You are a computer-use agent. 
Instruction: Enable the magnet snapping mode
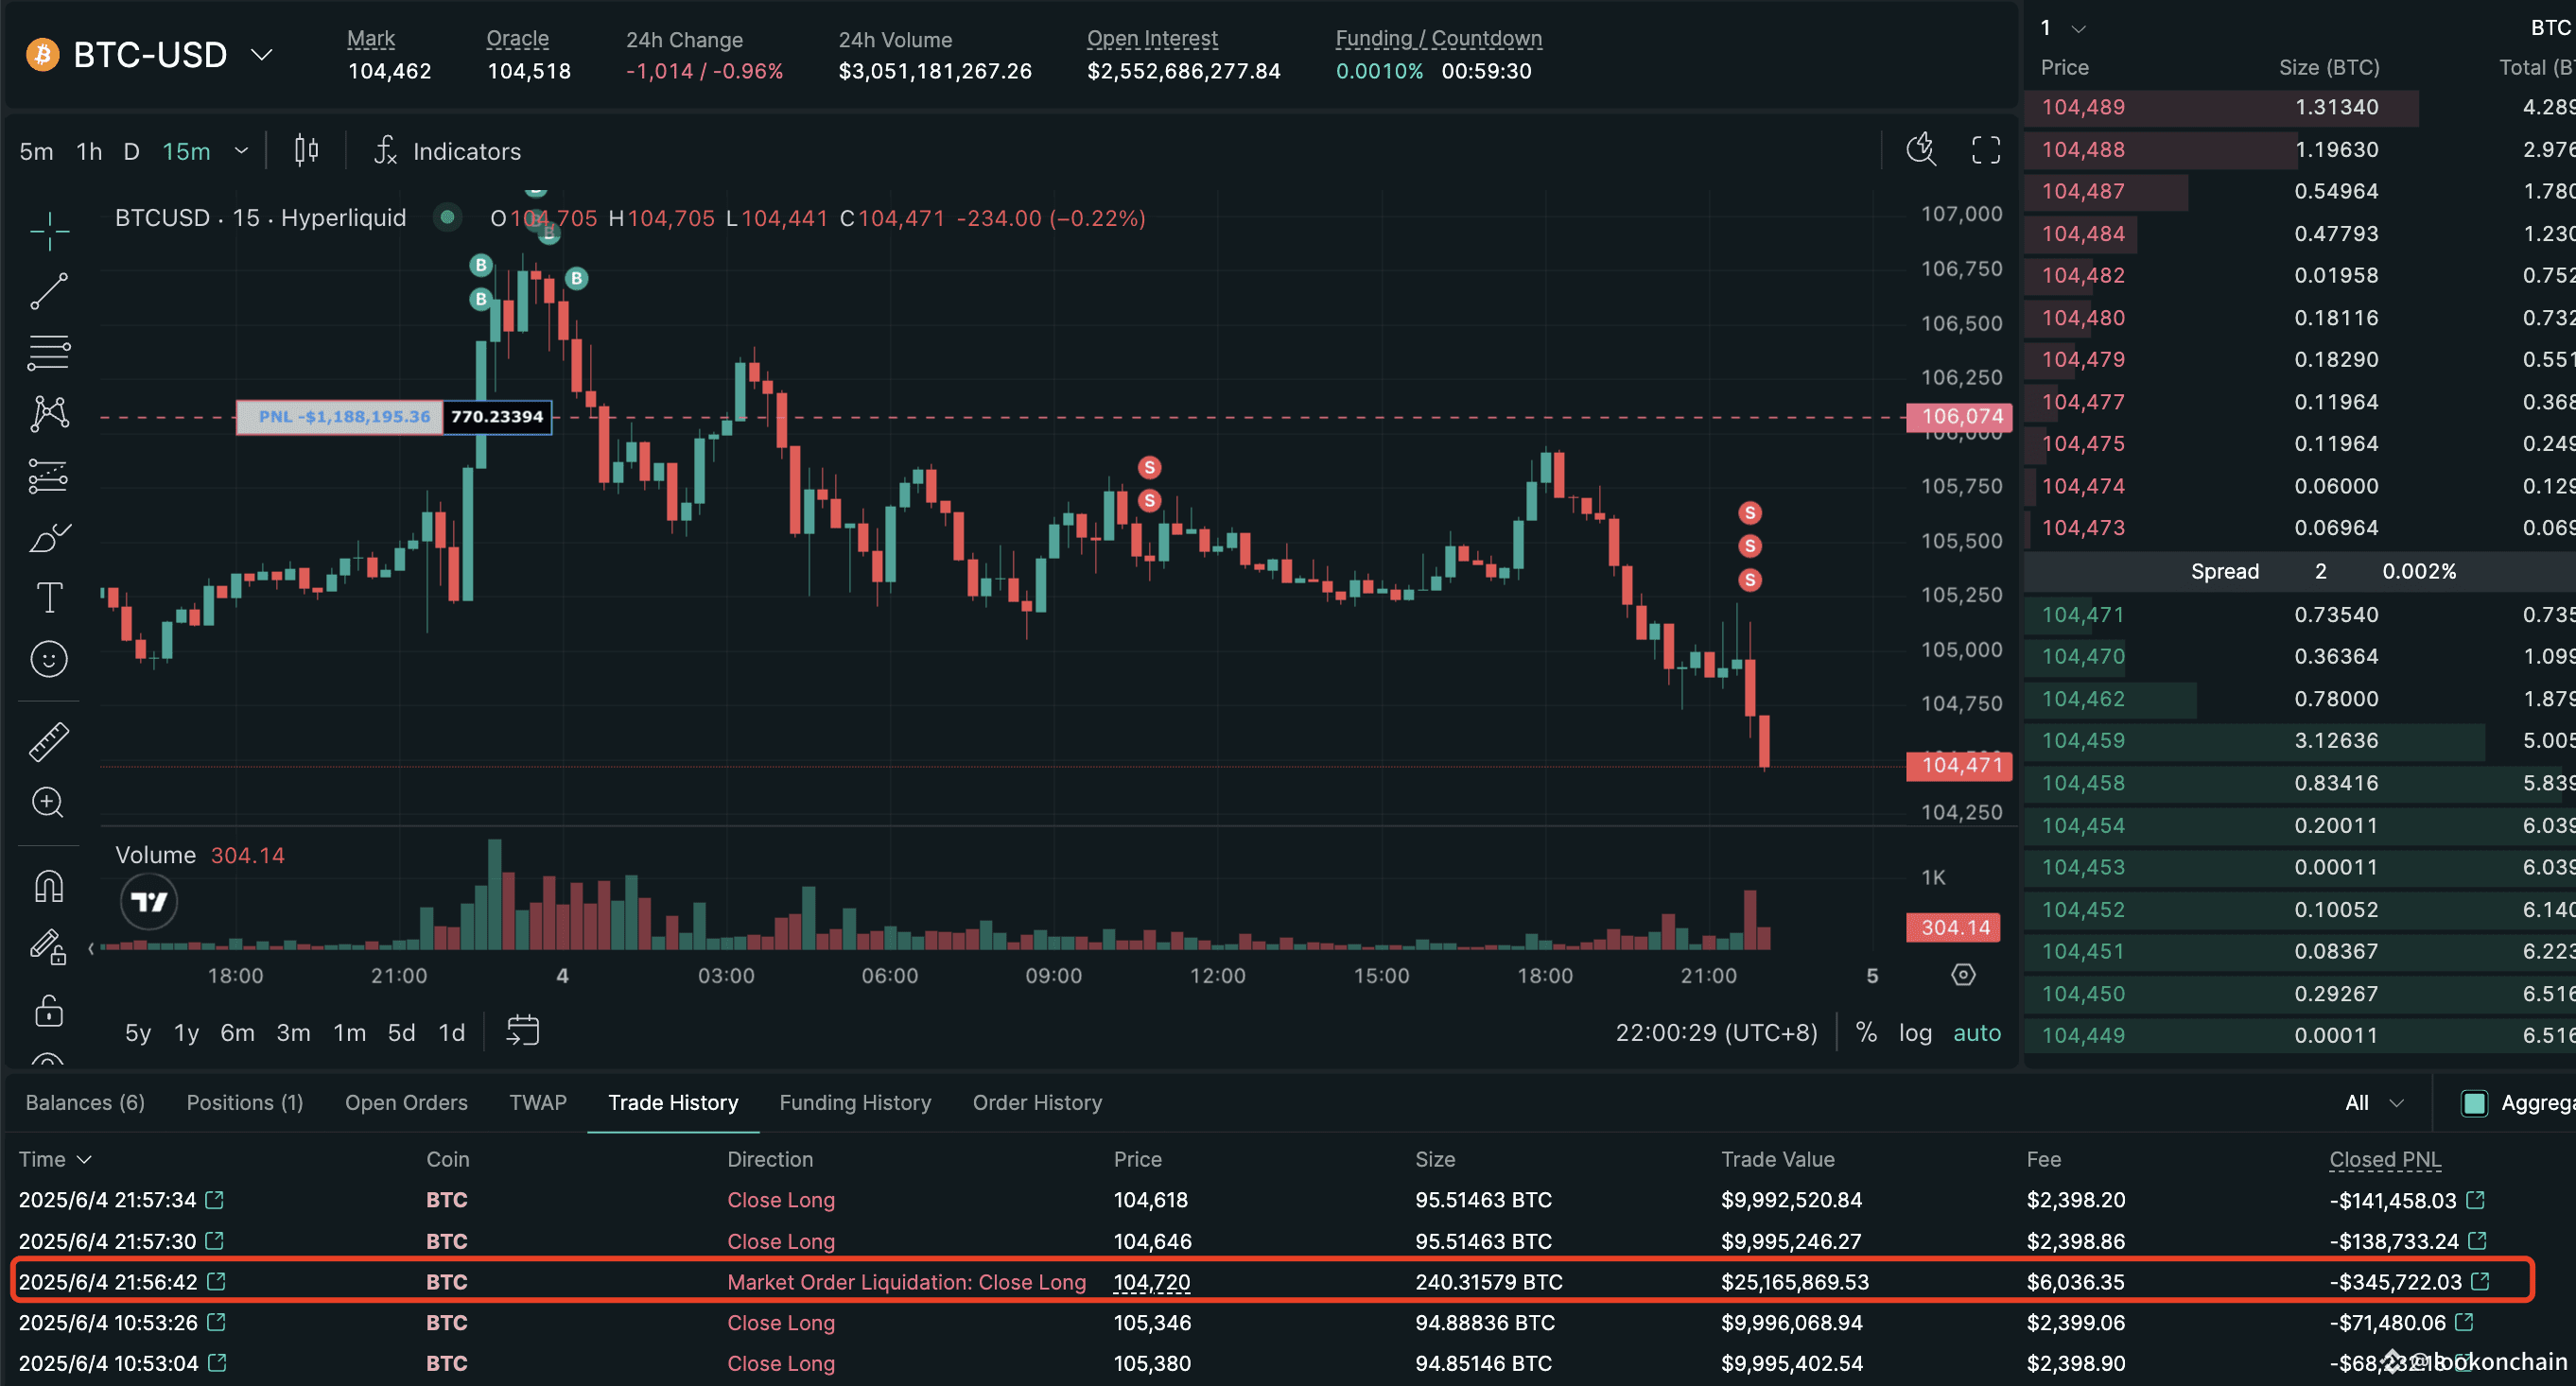coord(48,885)
